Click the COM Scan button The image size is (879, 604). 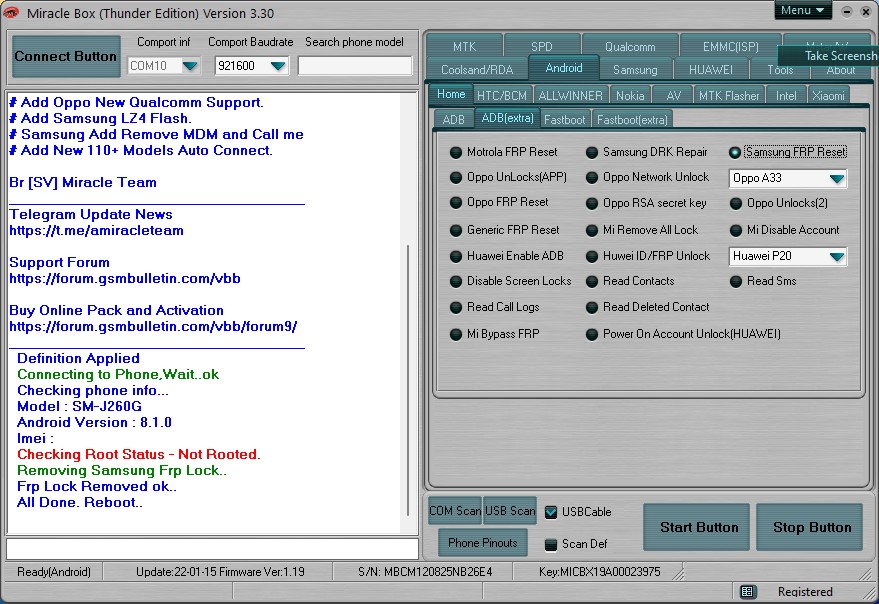455,511
